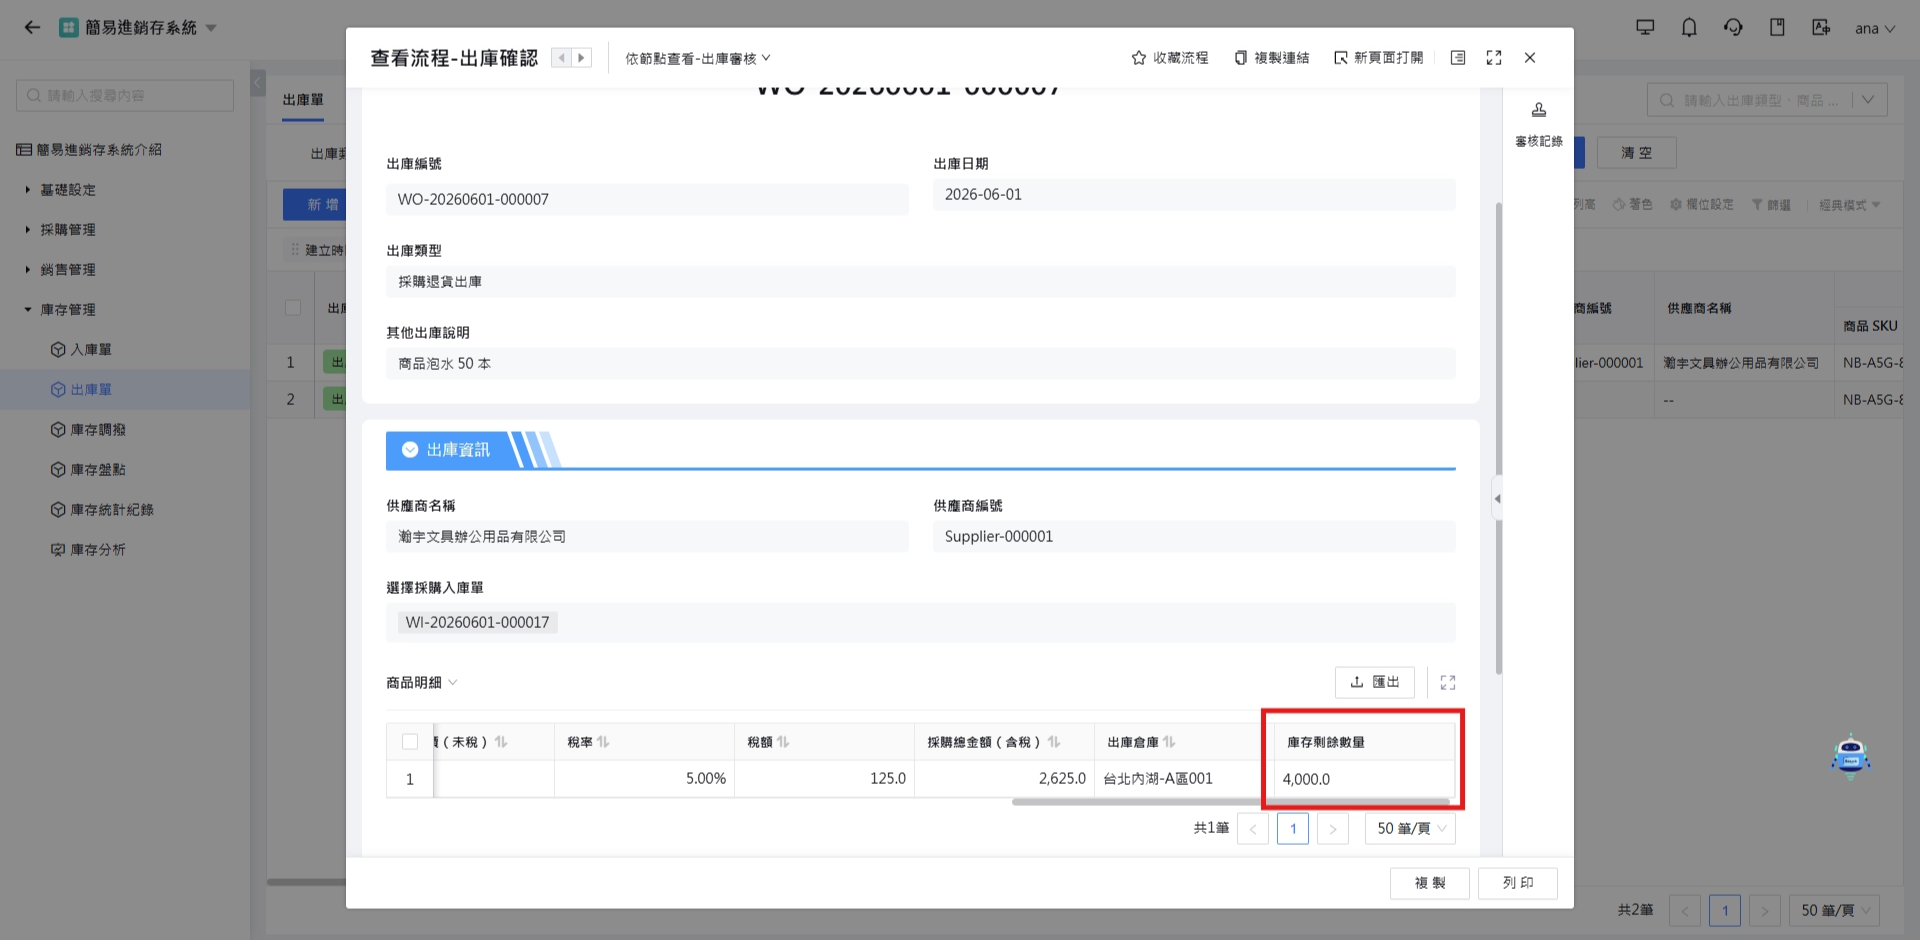Collapse 庫存管理 in sidebar
This screenshot has height=940, width=1920.
(68, 310)
